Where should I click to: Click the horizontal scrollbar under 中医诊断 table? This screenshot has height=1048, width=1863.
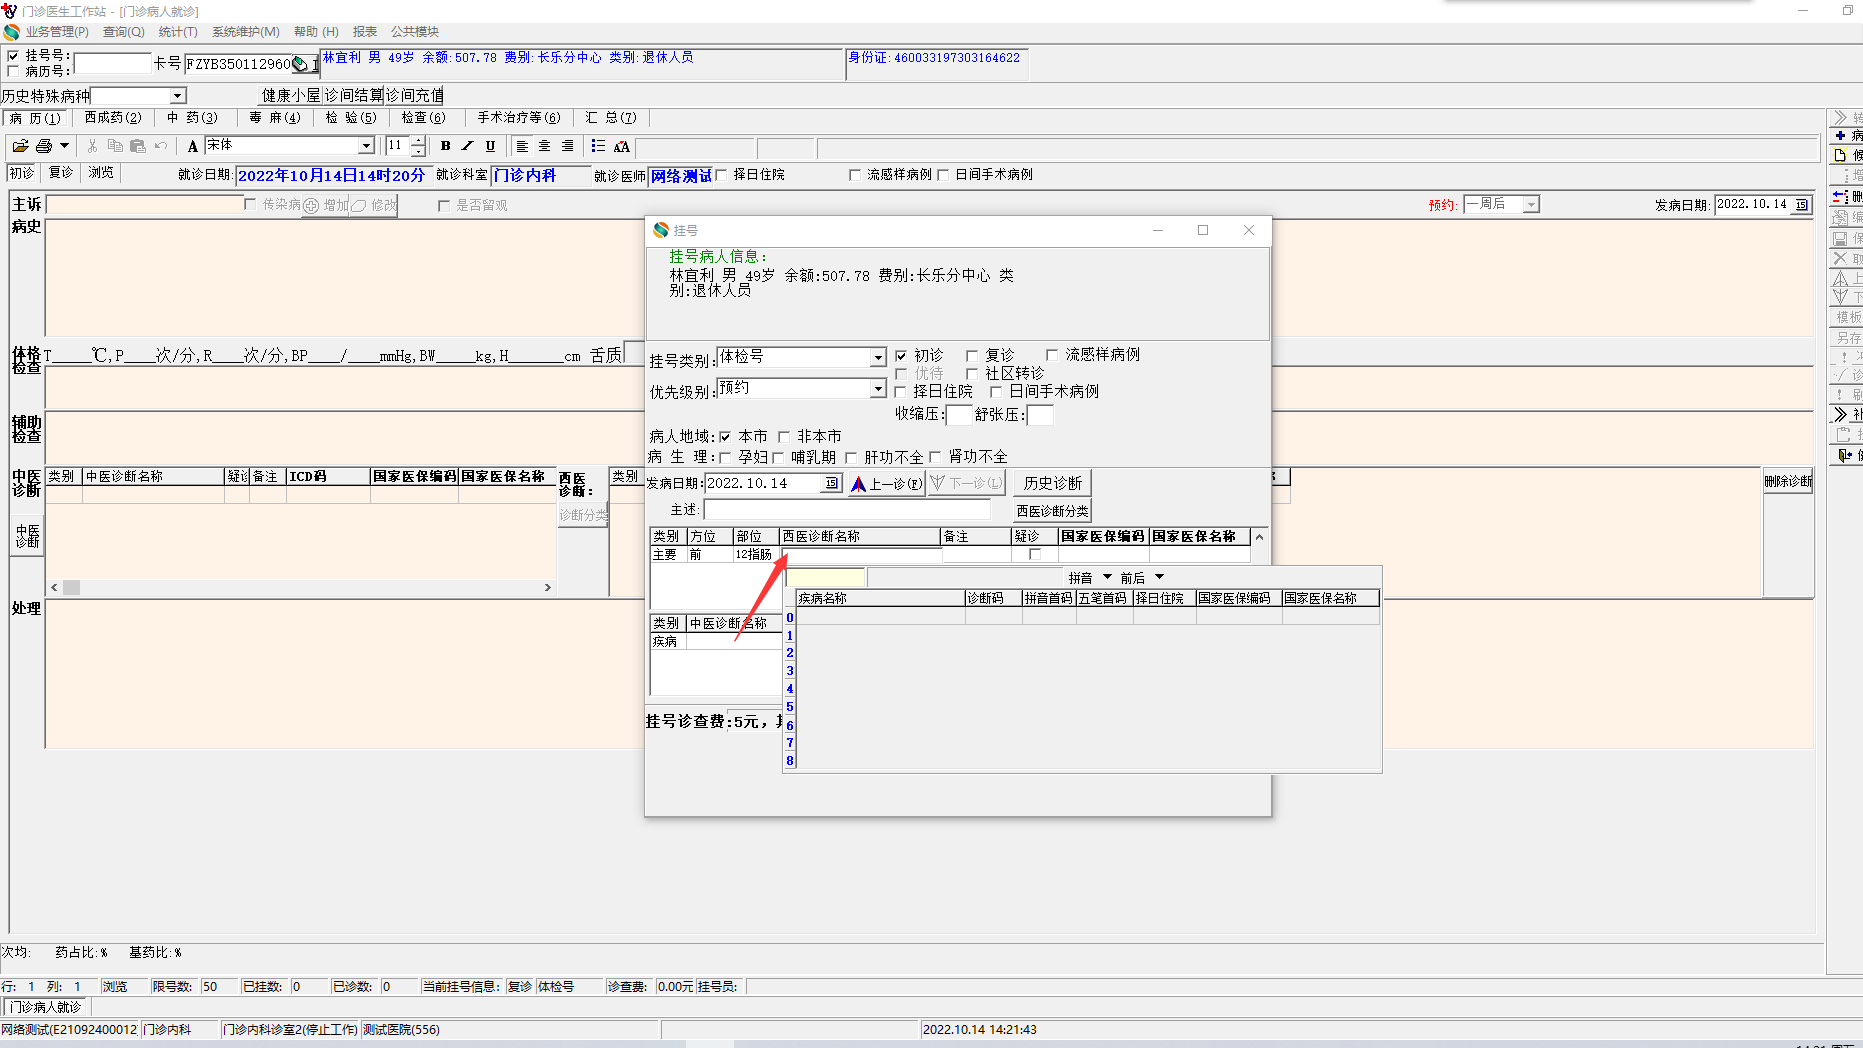(x=301, y=588)
